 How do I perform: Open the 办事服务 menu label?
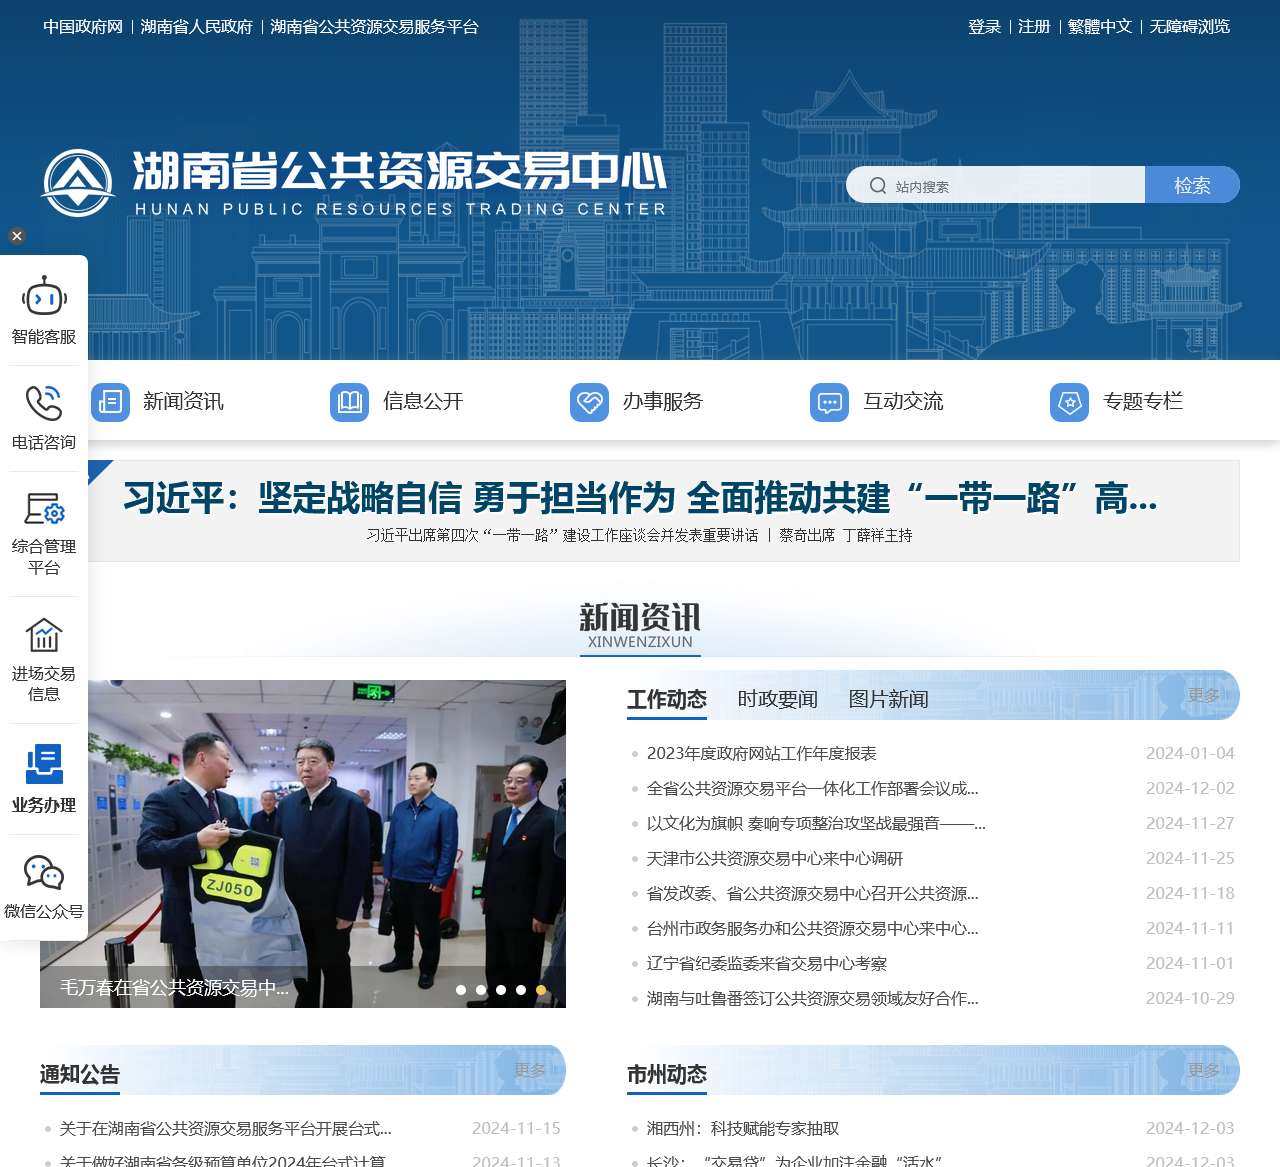click(x=663, y=402)
